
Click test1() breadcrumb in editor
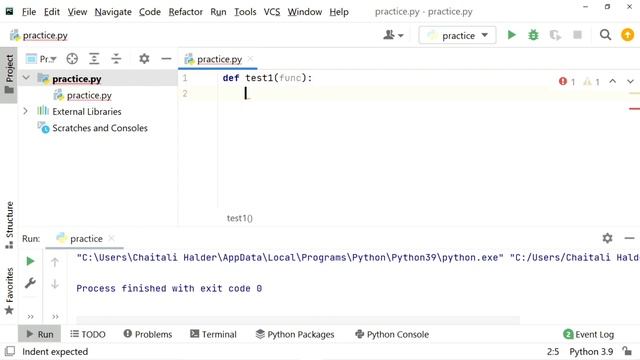point(240,218)
